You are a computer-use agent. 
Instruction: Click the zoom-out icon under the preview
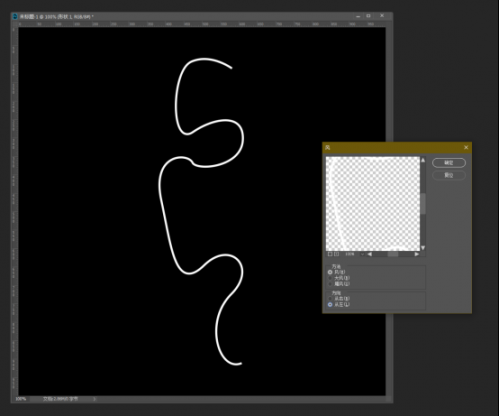pyautogui.click(x=330, y=254)
